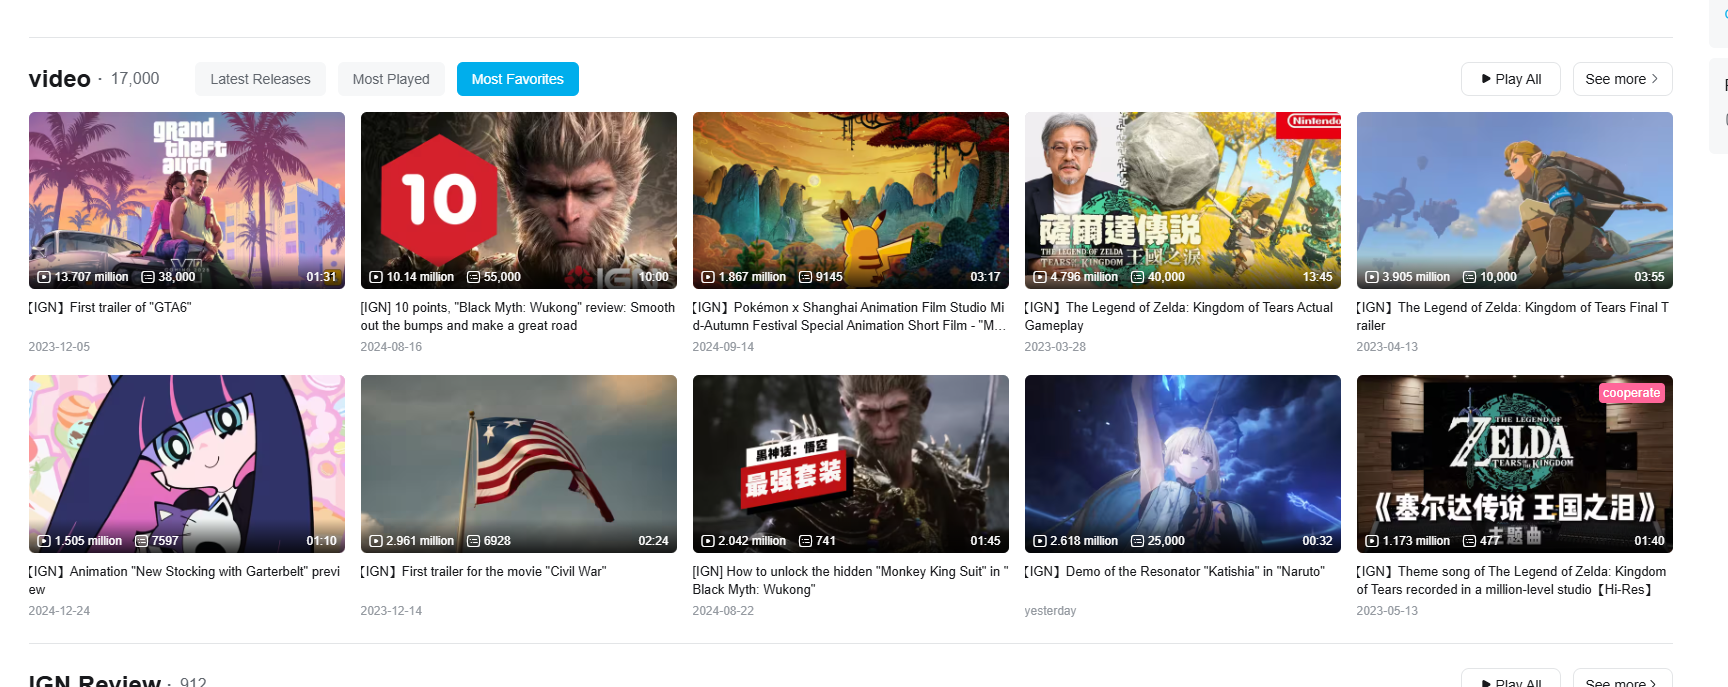
Task: Click the 'yesterday' upload date
Action: pyautogui.click(x=1050, y=611)
